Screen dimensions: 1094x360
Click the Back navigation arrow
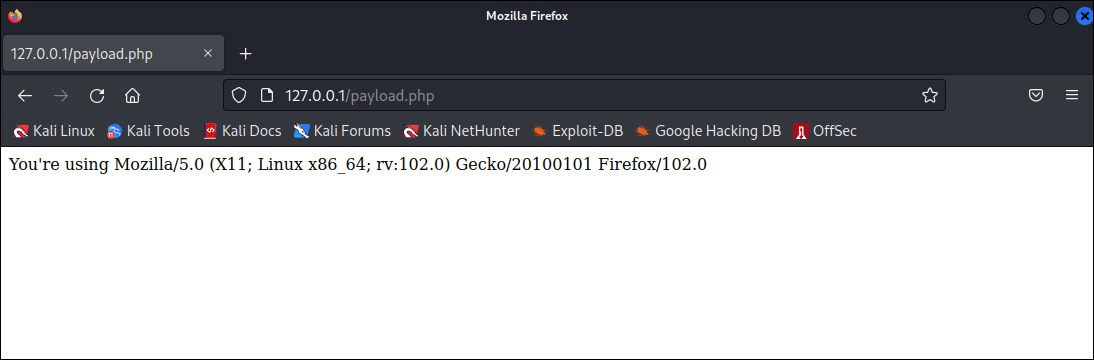point(25,96)
